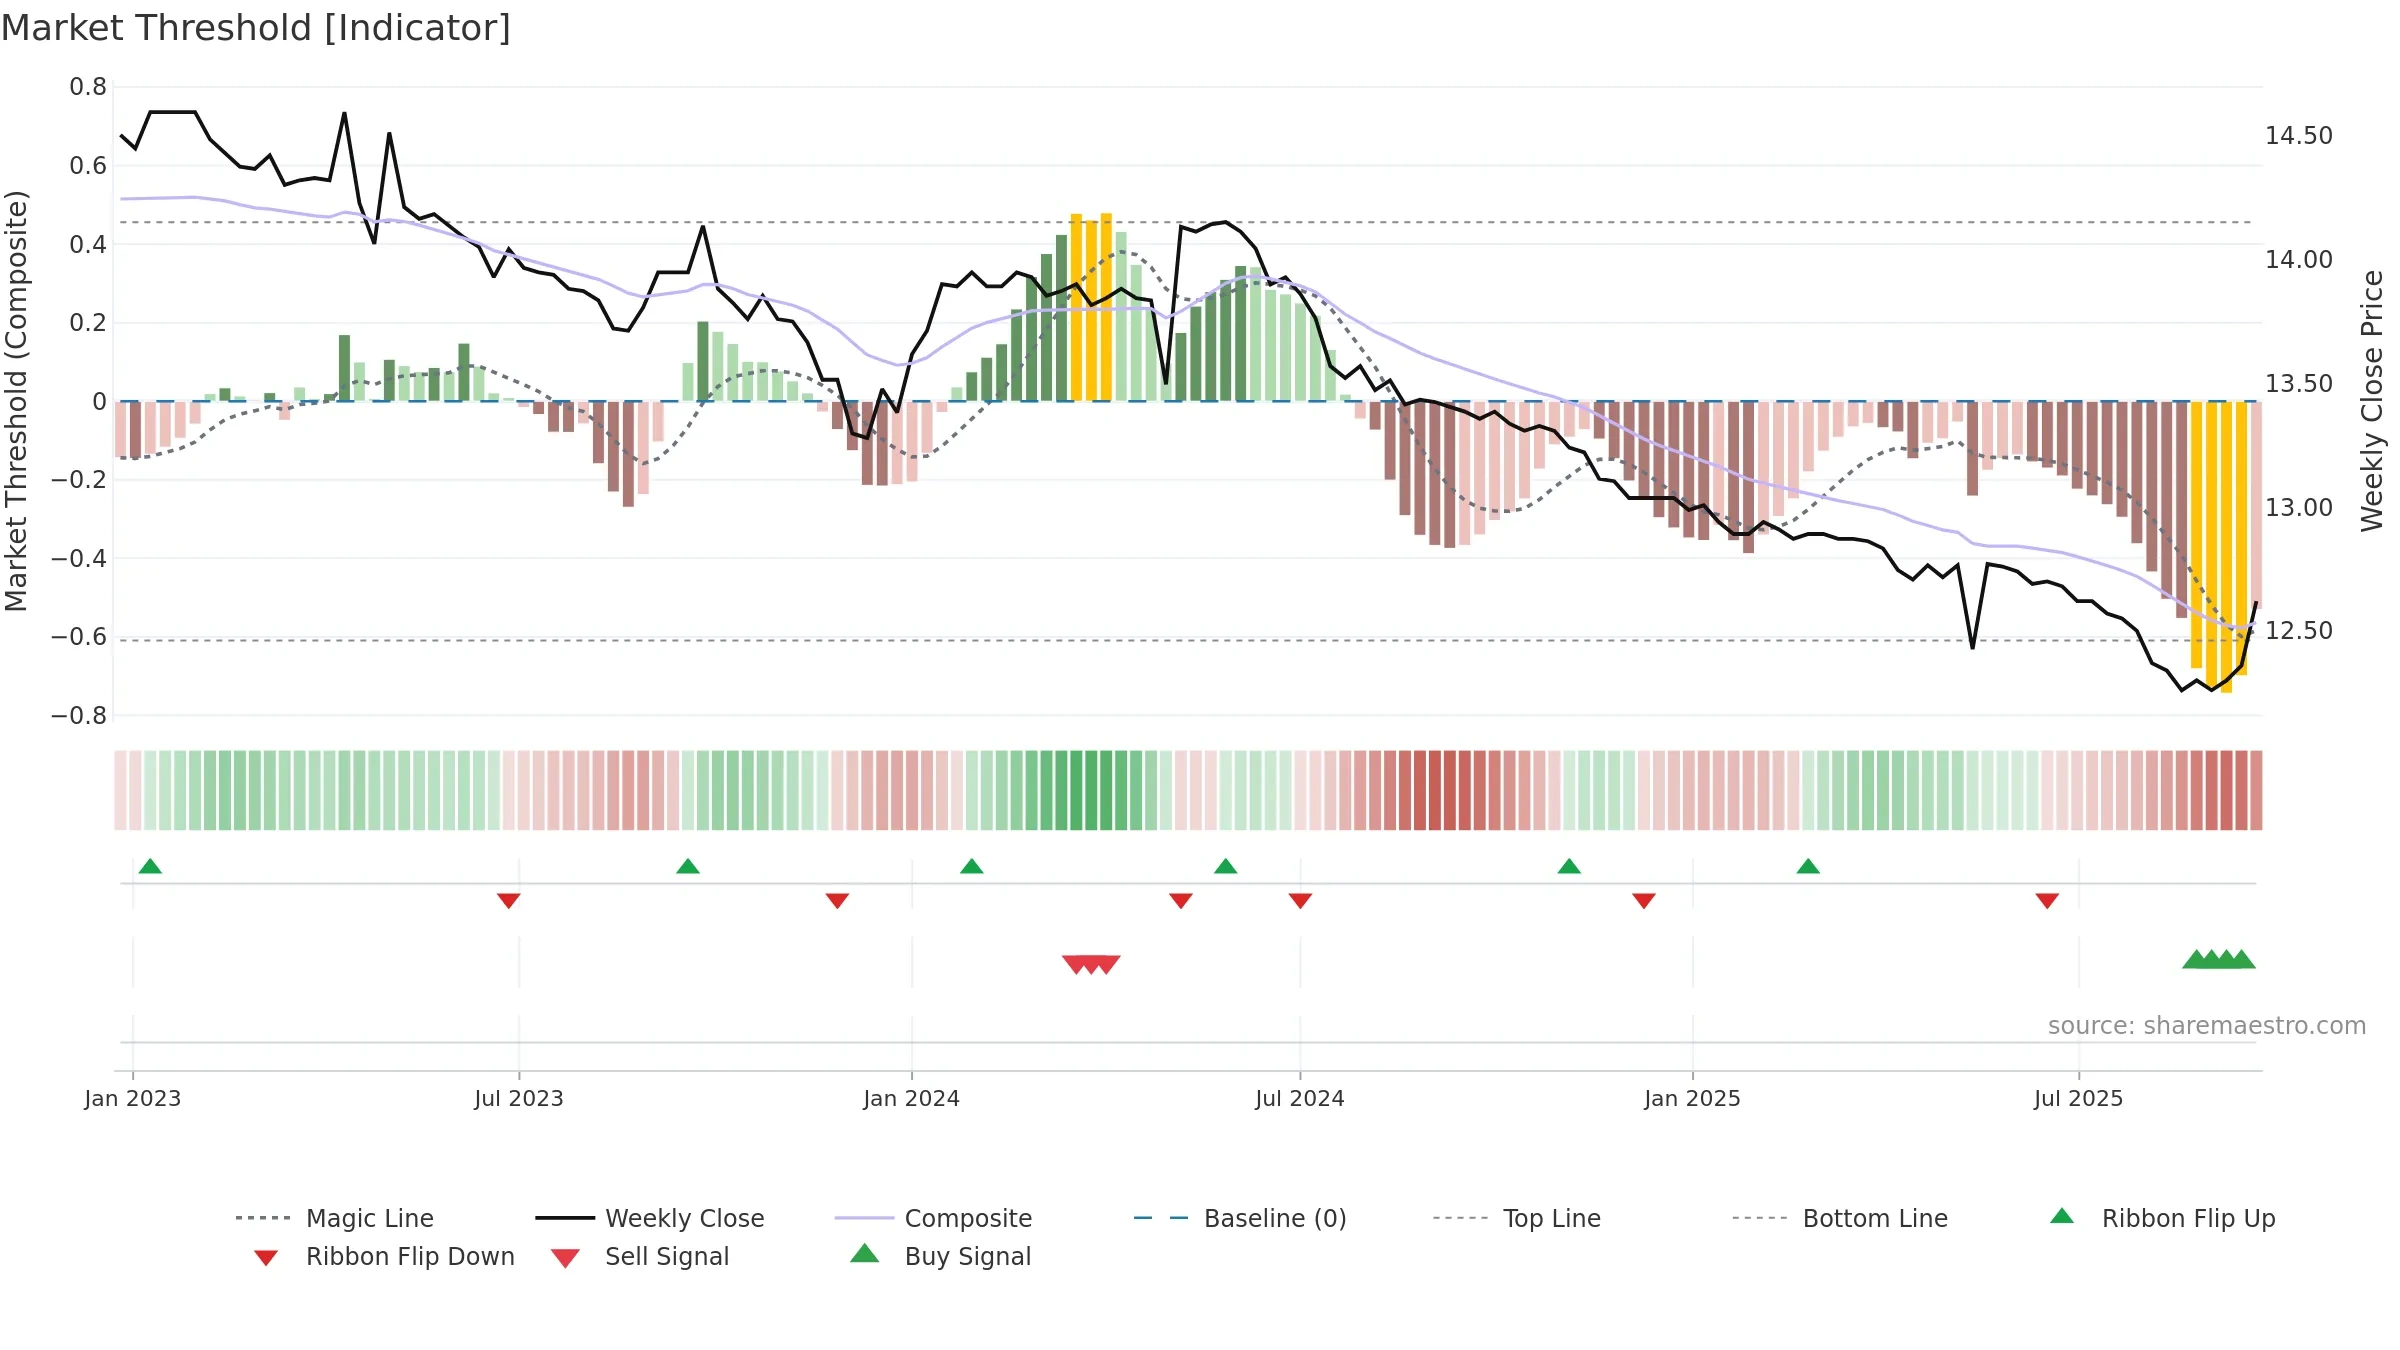
Task: Click the green flip-up marker around Feb 2025
Action: [1808, 866]
